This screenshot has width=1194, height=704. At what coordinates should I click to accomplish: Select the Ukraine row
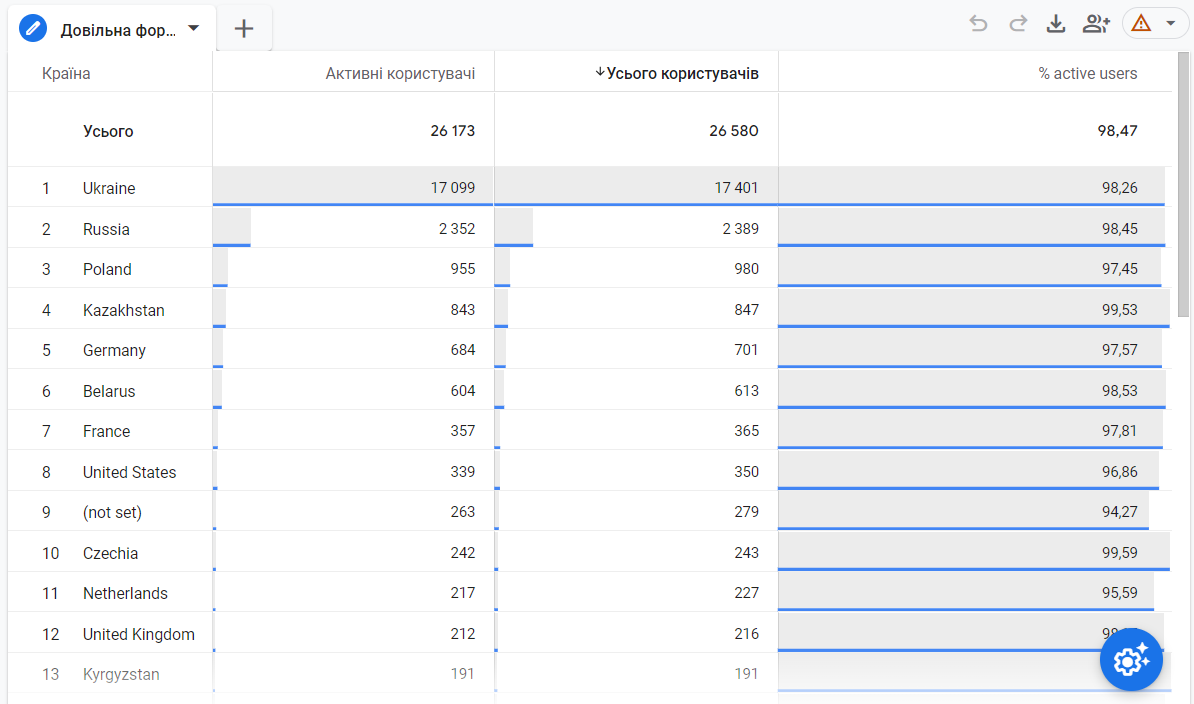coord(109,188)
